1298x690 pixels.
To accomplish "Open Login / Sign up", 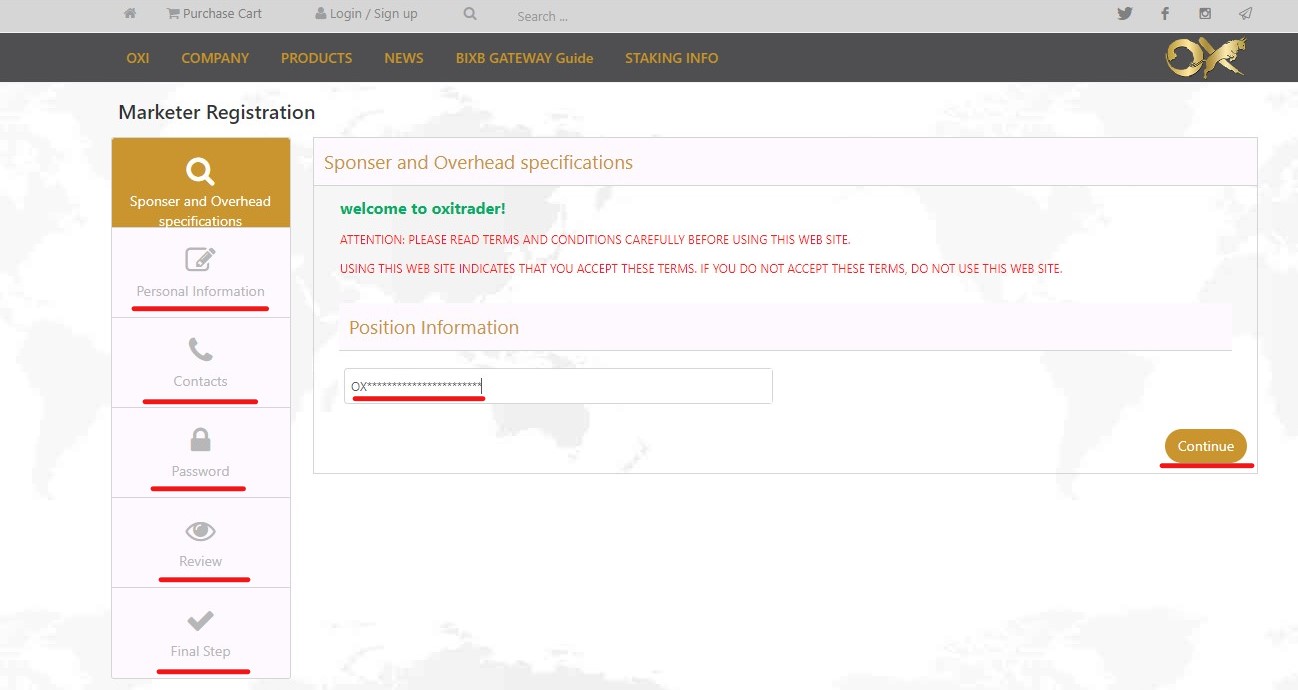I will 366,14.
